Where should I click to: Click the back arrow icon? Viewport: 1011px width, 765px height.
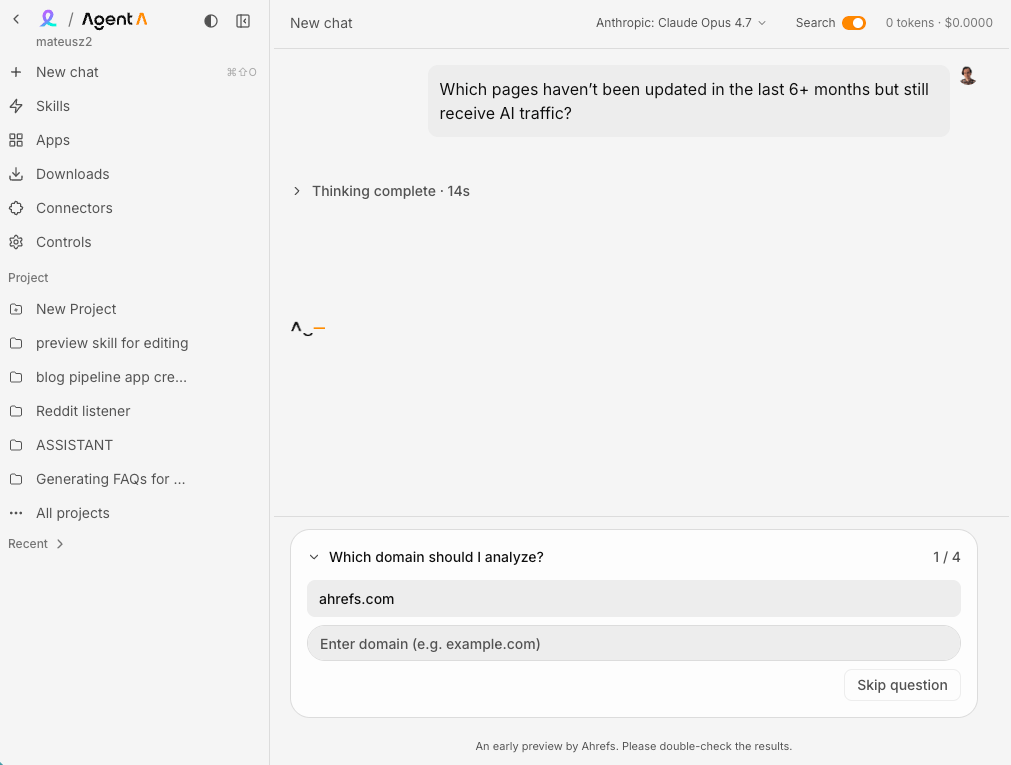tap(16, 19)
